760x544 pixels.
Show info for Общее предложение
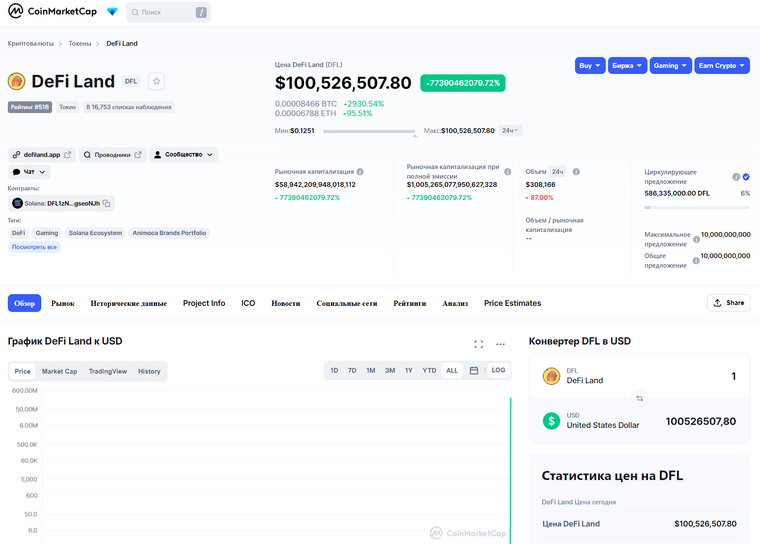coord(696,261)
